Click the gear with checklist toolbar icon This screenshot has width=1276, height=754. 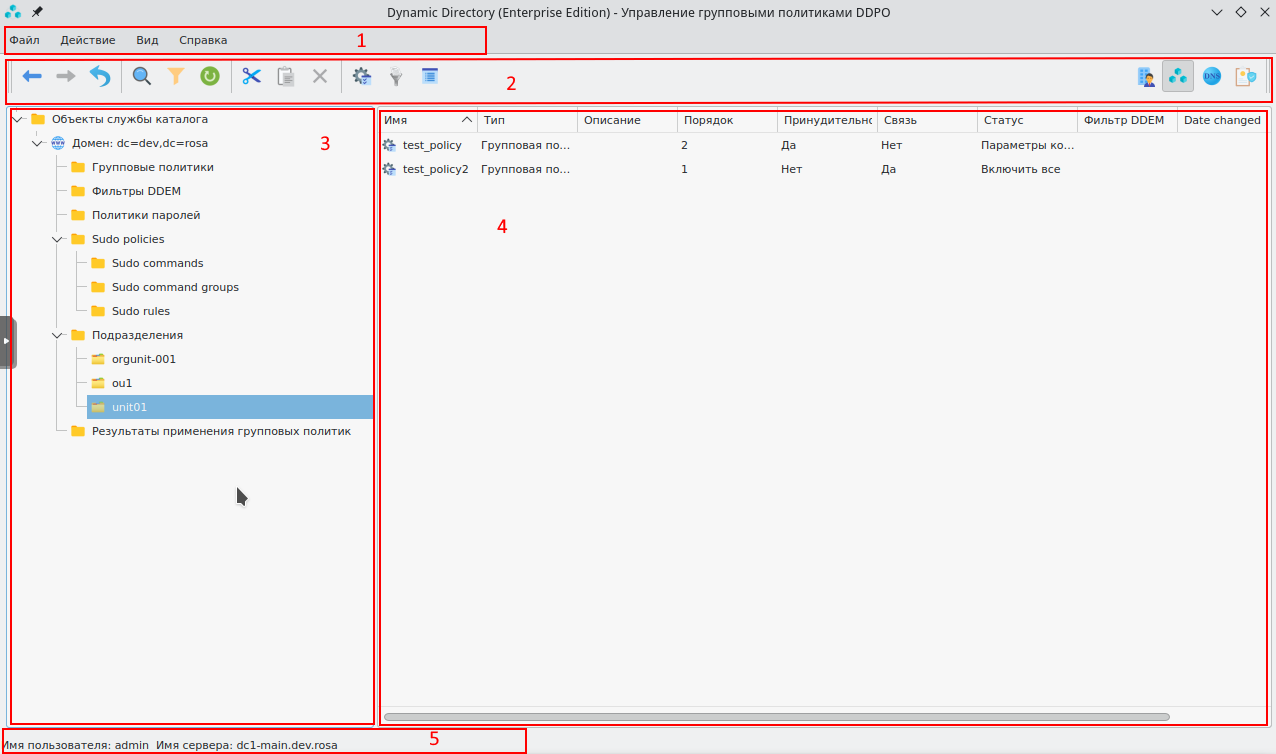362,76
